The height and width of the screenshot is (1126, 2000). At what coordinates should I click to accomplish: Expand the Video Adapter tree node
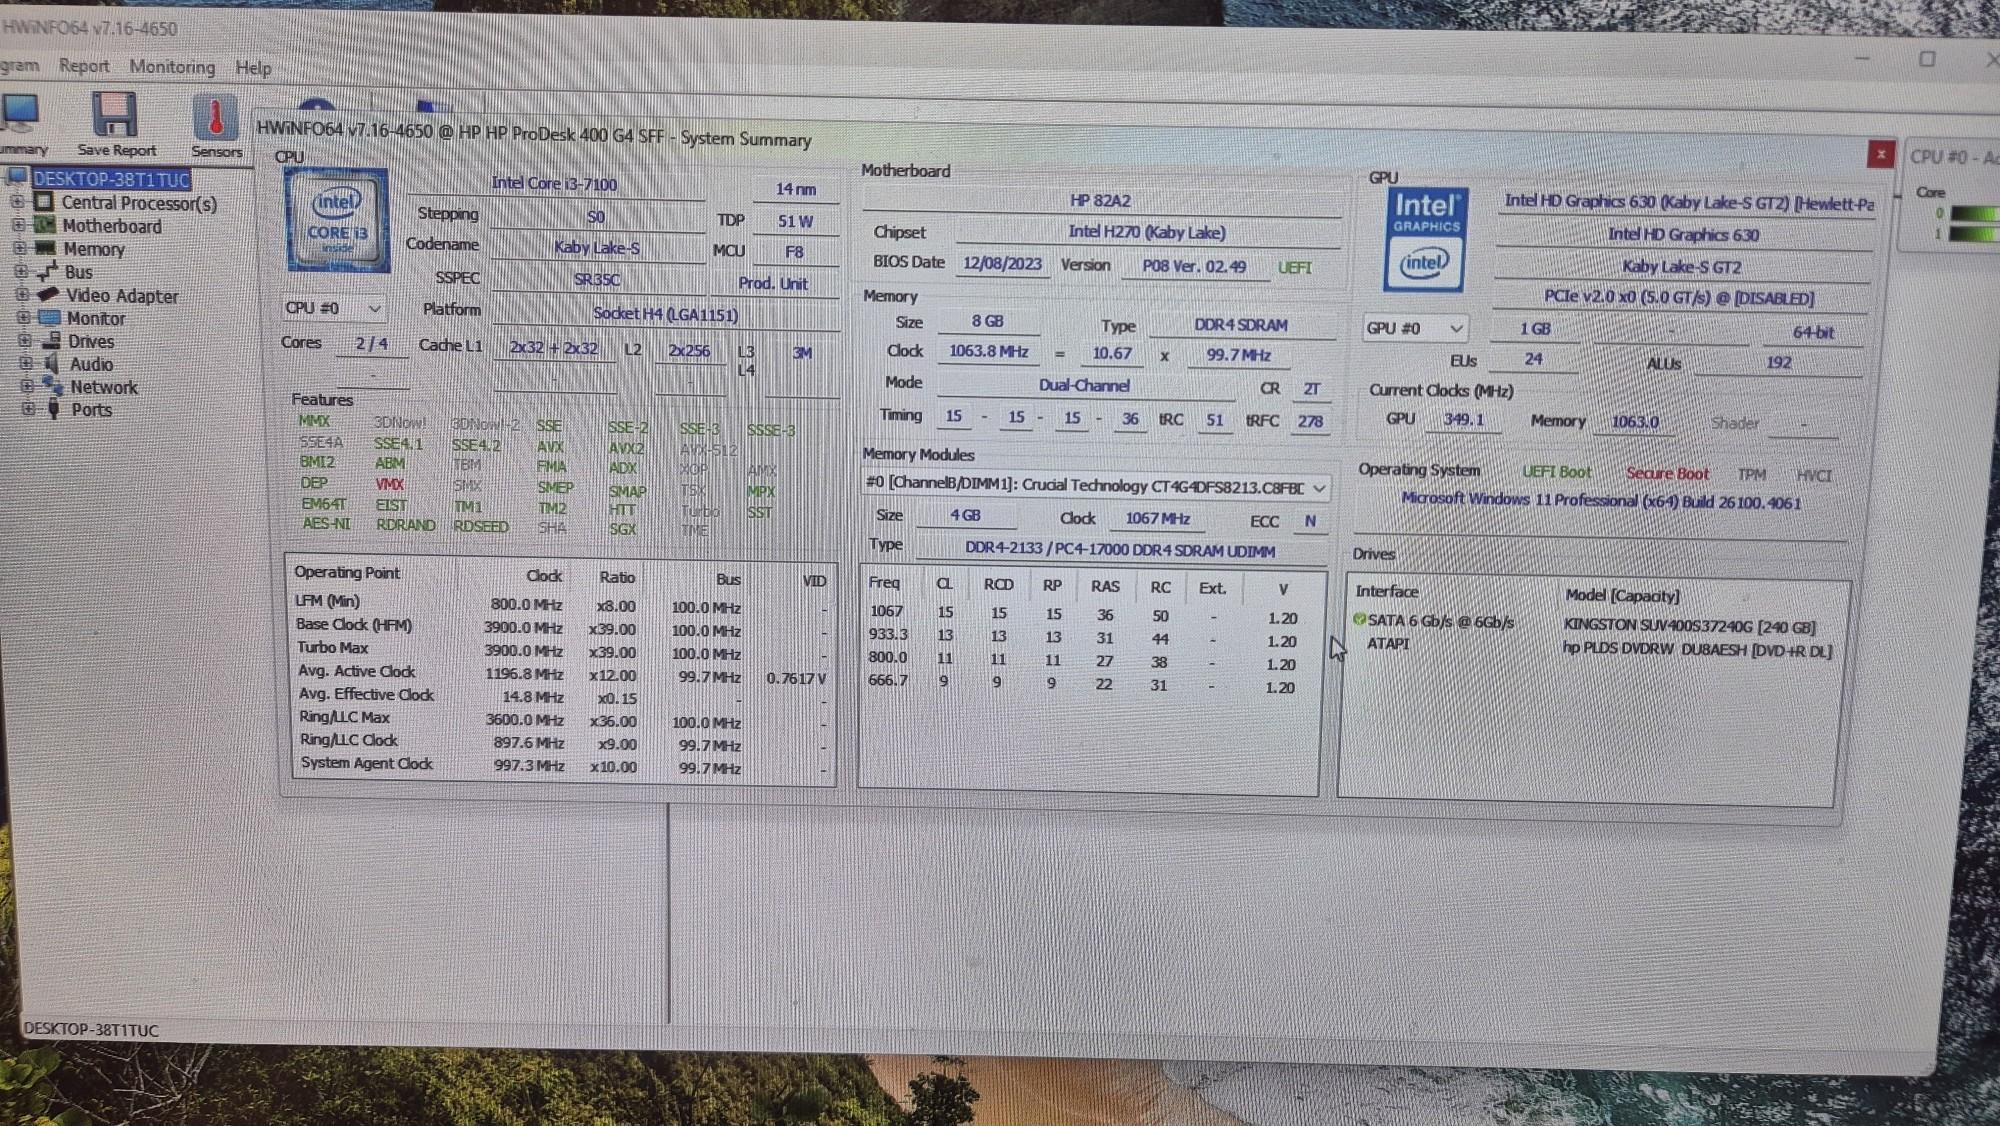pyautogui.click(x=21, y=294)
